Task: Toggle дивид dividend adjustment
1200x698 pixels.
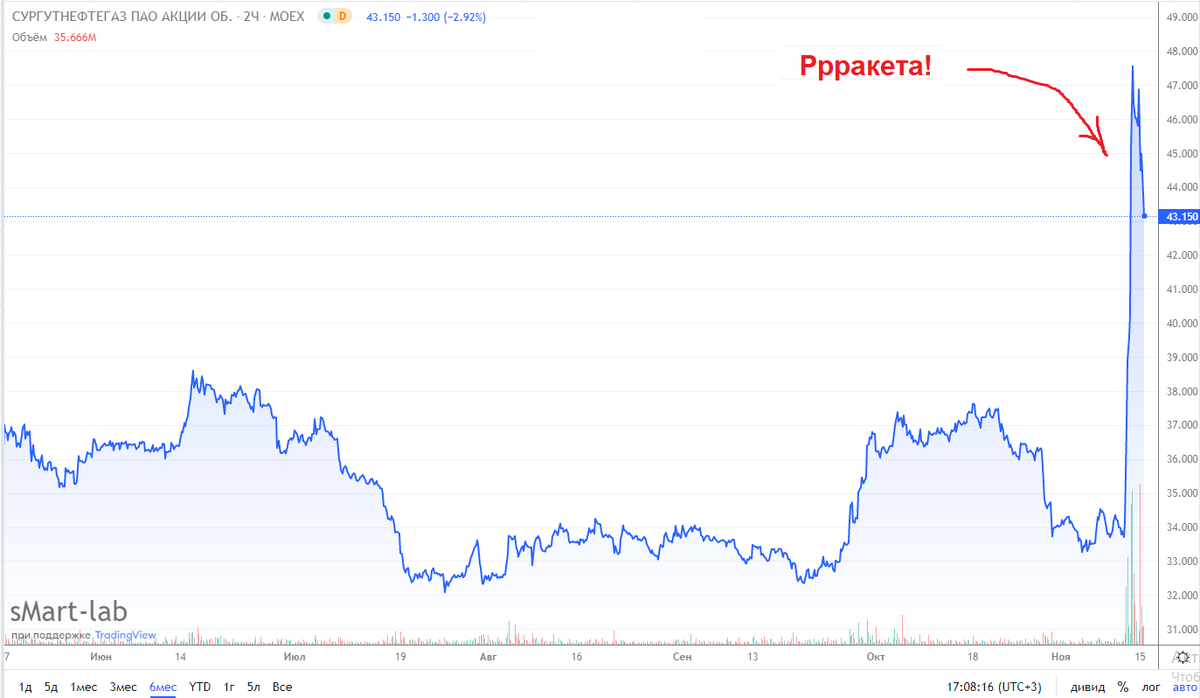Action: pos(1088,687)
